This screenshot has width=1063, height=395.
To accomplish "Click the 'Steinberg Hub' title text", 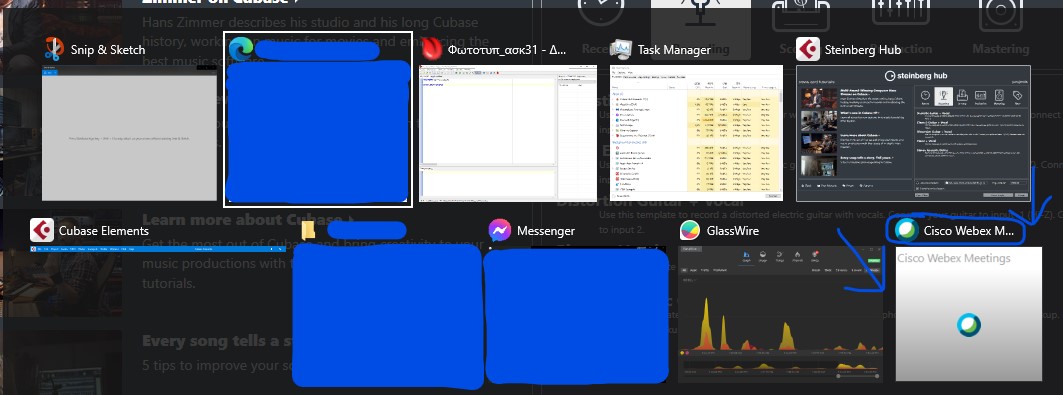I will [x=862, y=49].
